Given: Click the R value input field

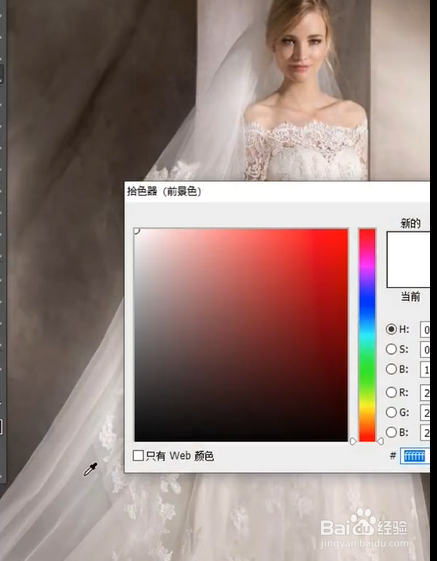Looking at the screenshot, I should 425,393.
